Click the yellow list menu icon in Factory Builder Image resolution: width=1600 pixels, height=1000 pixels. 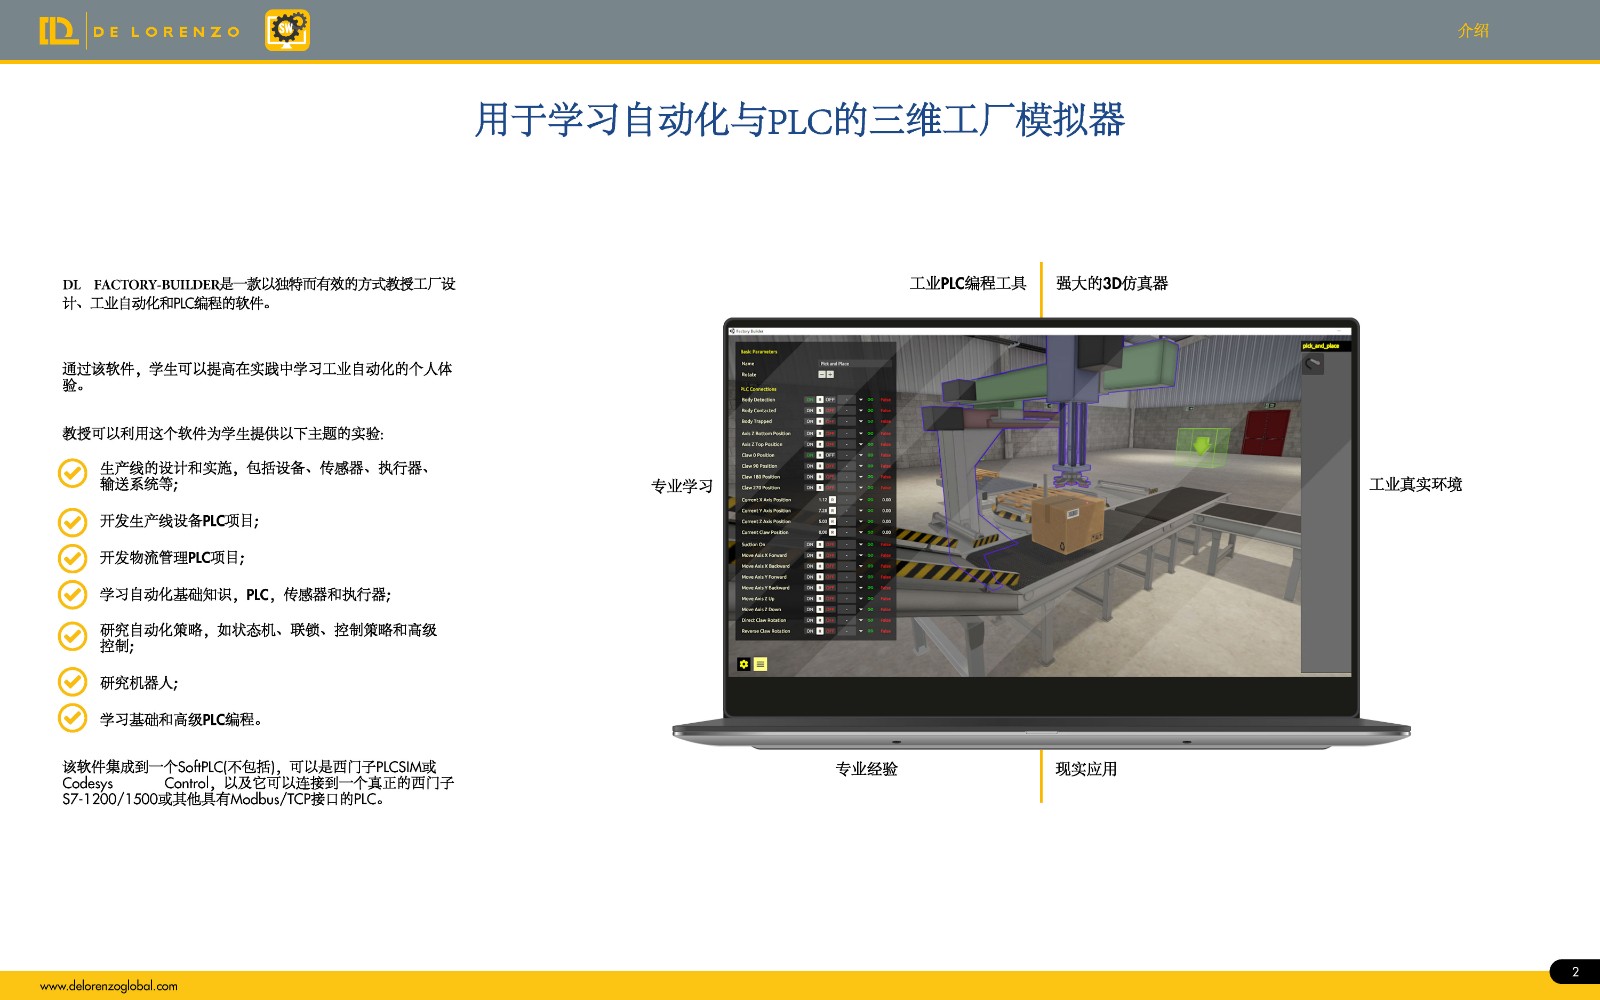(x=760, y=664)
